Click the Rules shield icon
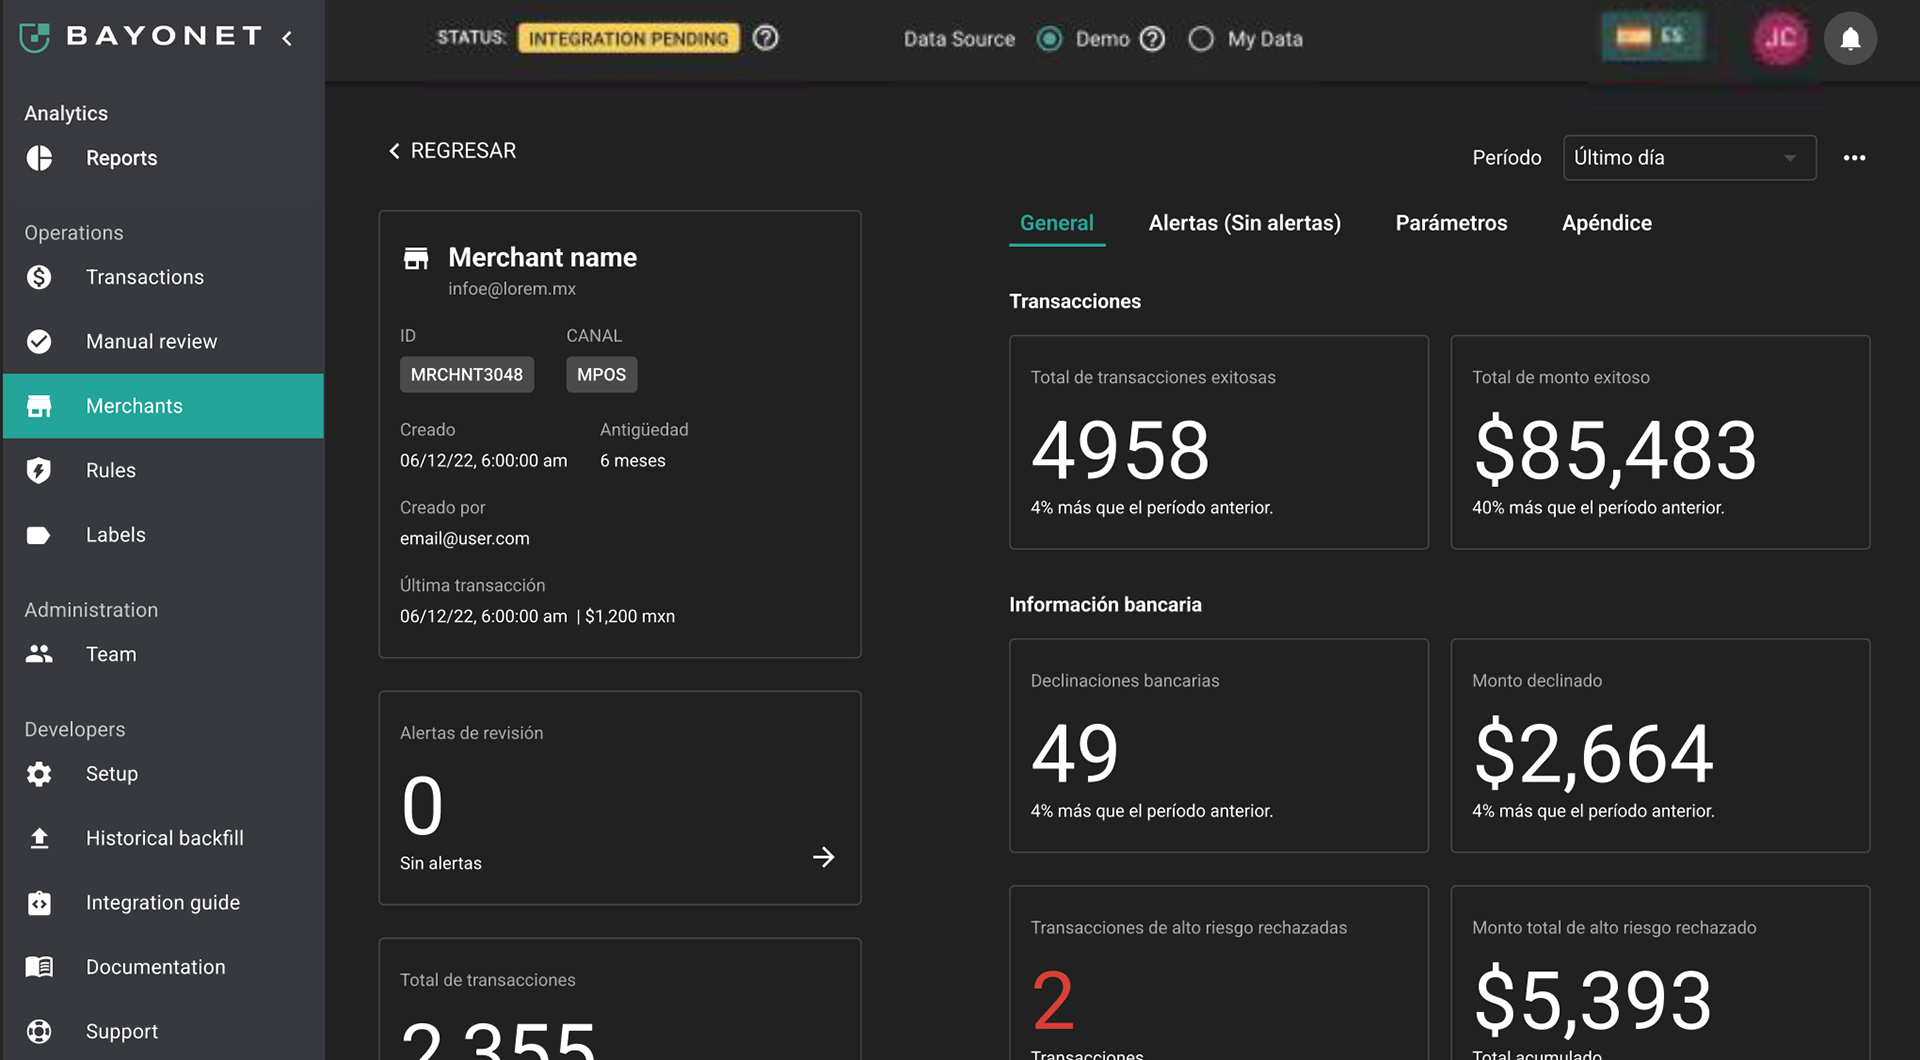1920x1060 pixels. [39, 470]
